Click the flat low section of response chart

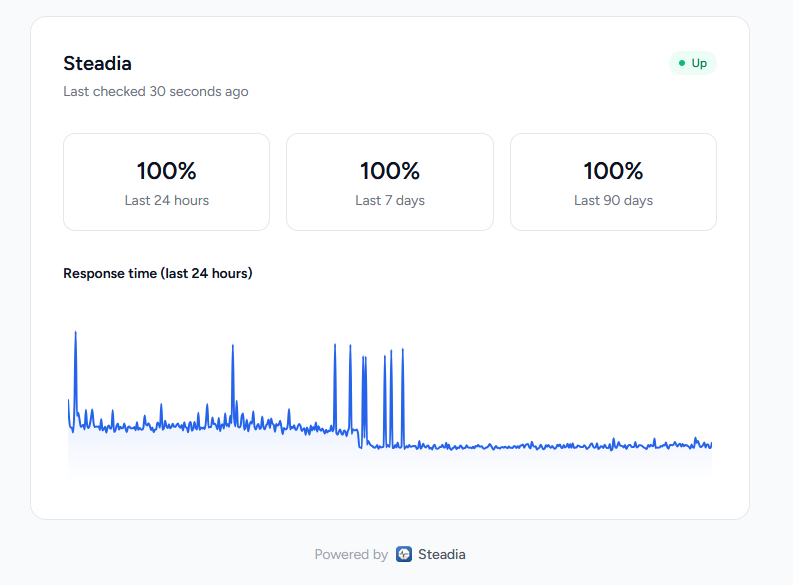click(x=556, y=446)
